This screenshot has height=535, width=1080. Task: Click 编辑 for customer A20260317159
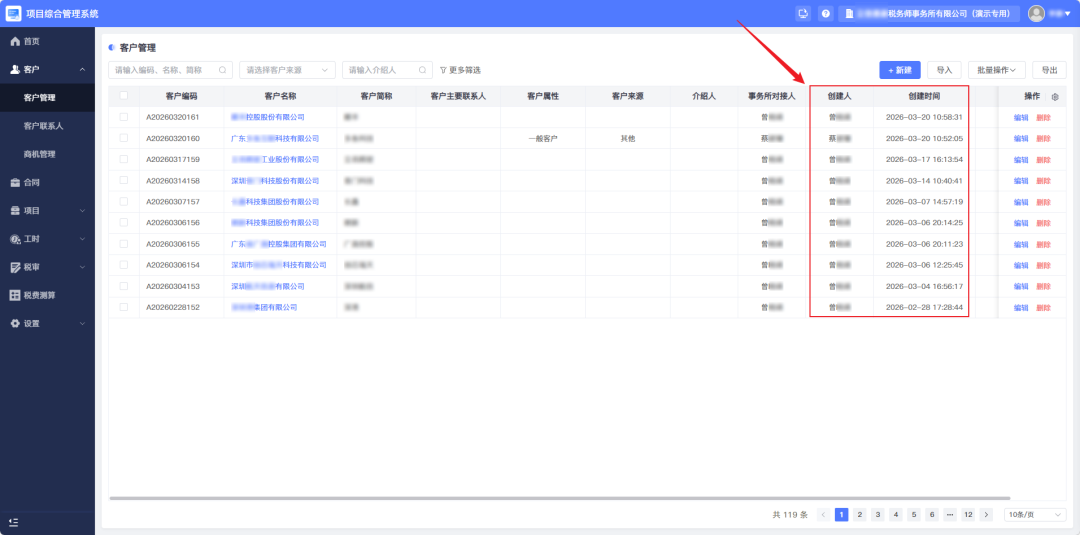pos(1020,160)
